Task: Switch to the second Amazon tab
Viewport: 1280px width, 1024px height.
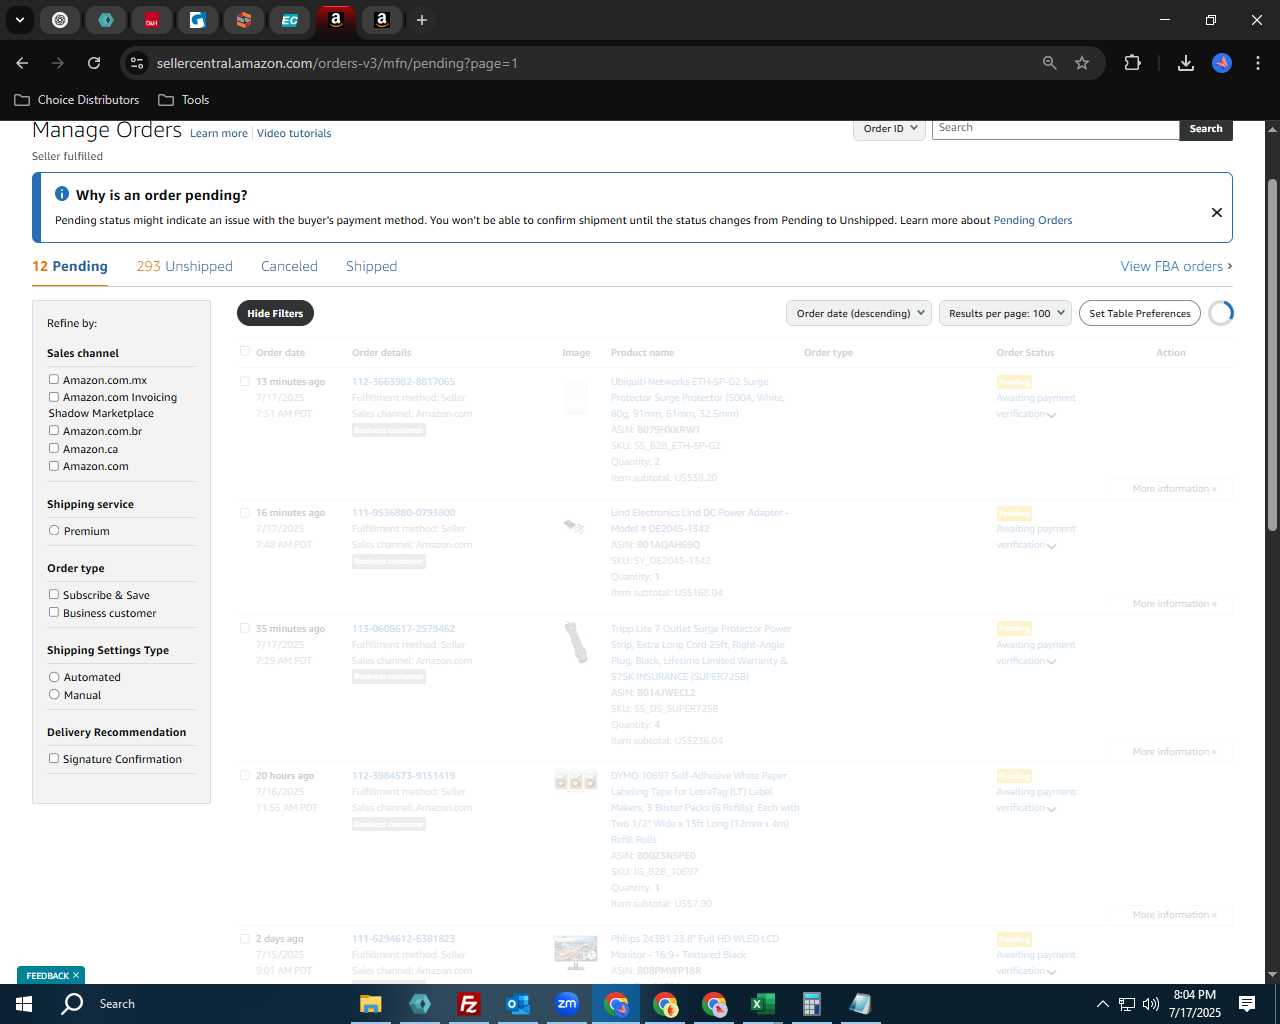Action: 381,20
